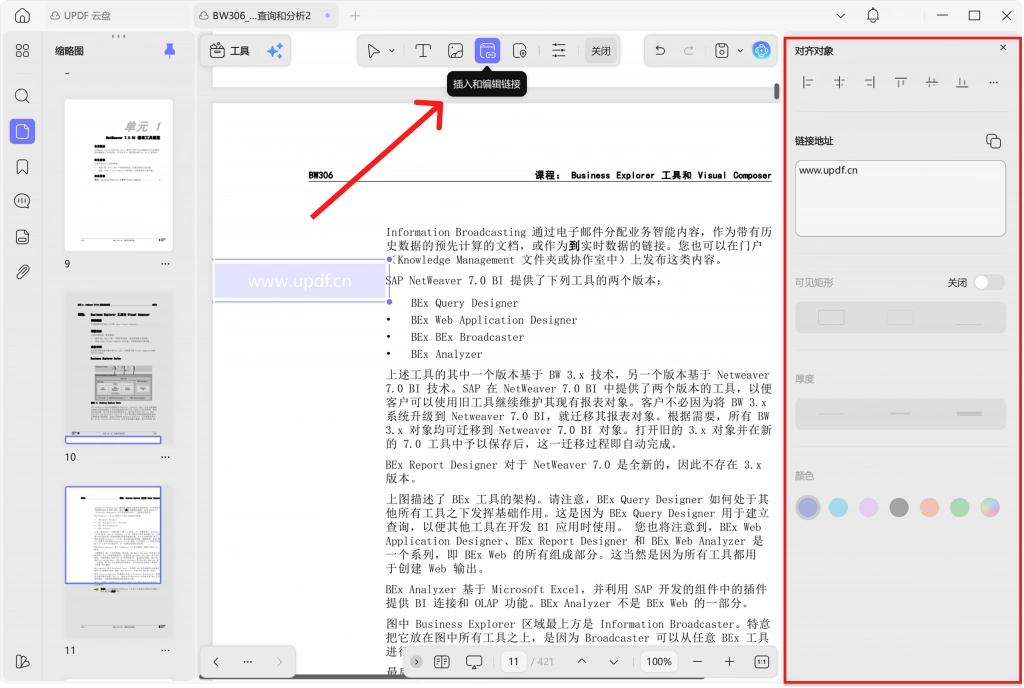Select the image editing tool
1024x688 pixels.
(x=455, y=50)
